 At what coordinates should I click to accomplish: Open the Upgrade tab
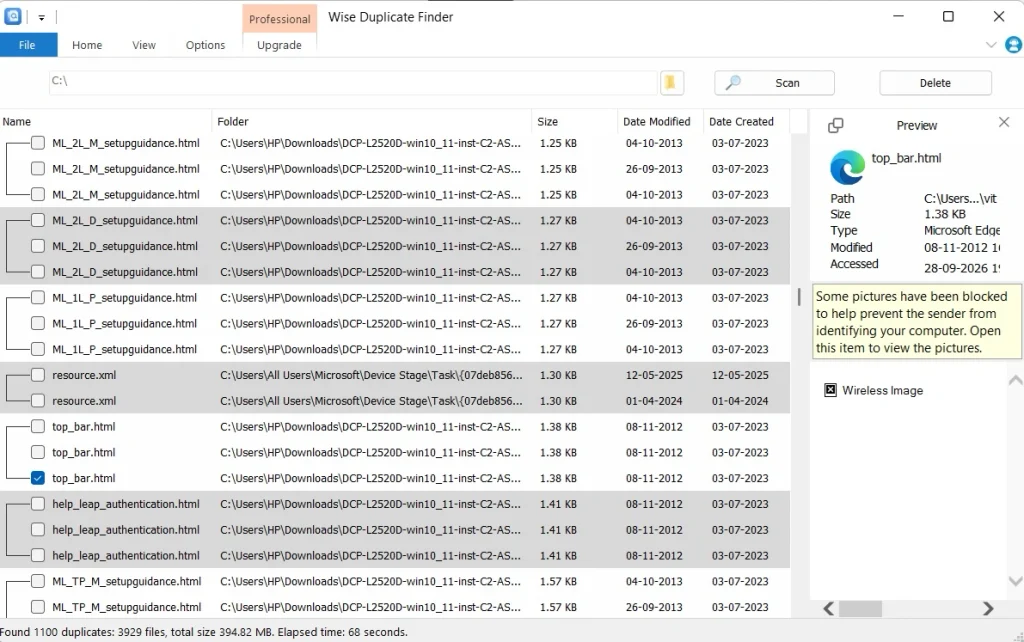pos(279,45)
